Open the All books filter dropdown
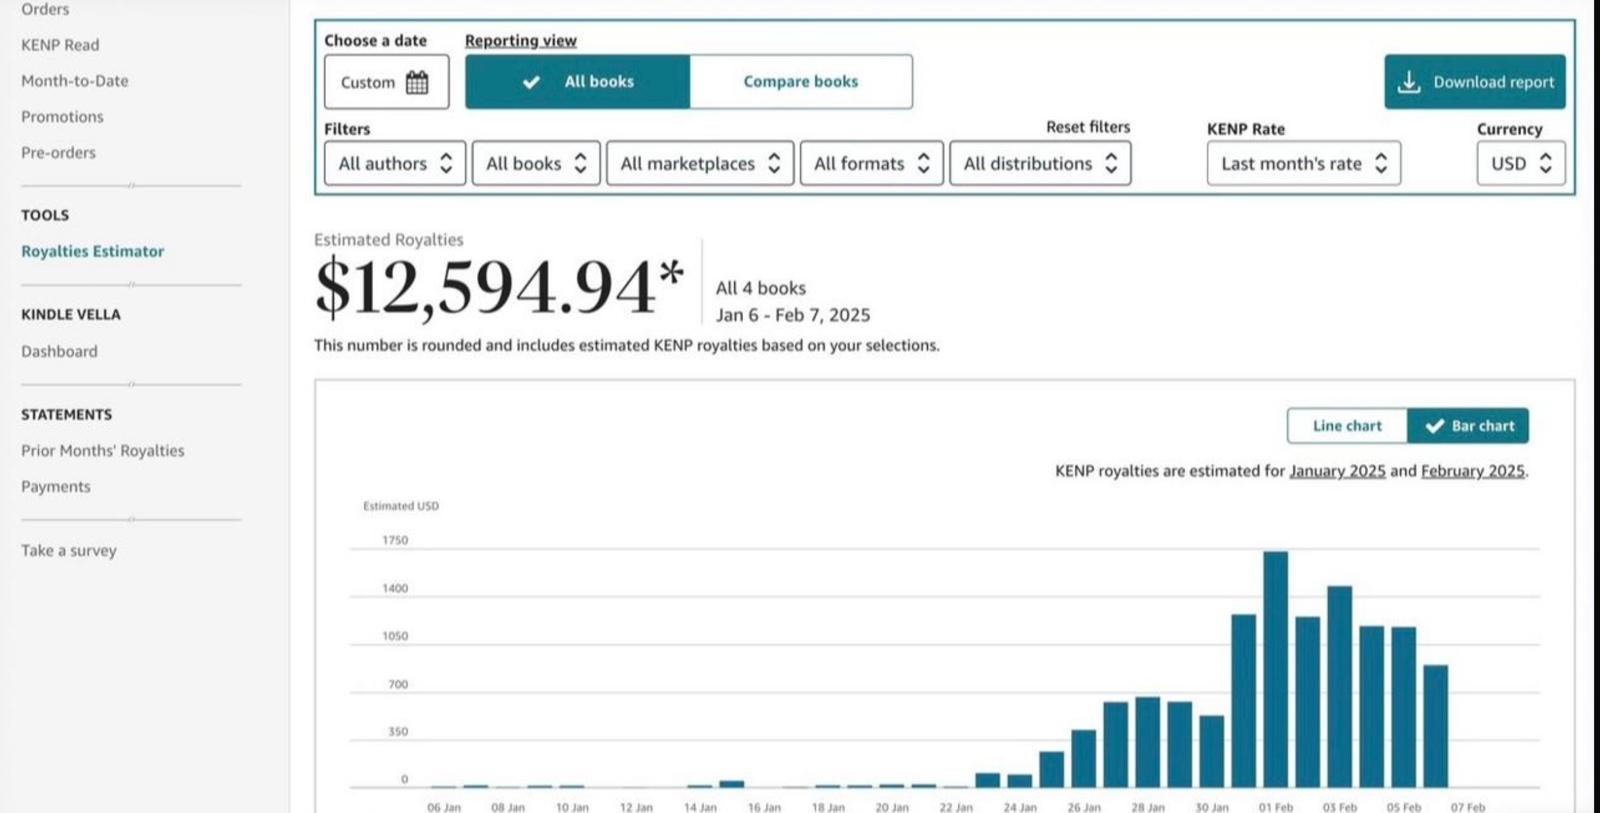Screen dimensions: 1600x813 535,164
